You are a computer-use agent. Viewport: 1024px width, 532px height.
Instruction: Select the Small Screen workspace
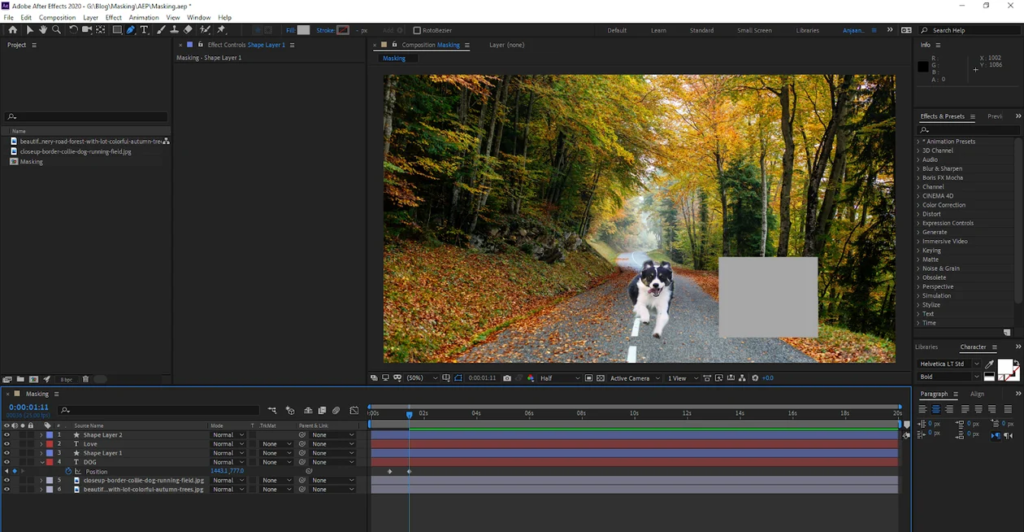754,30
